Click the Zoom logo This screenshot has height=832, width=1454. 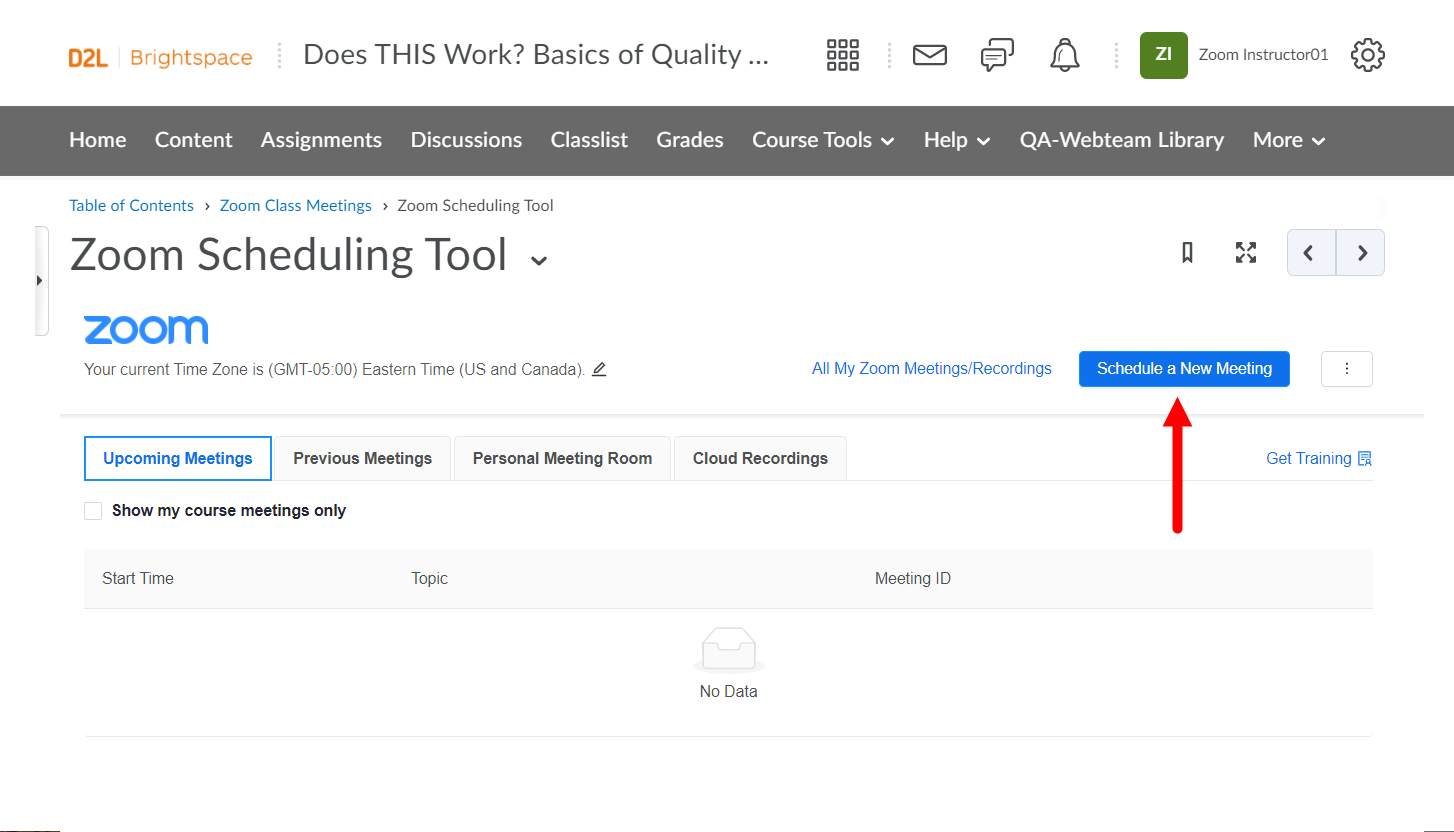pyautogui.click(x=146, y=330)
